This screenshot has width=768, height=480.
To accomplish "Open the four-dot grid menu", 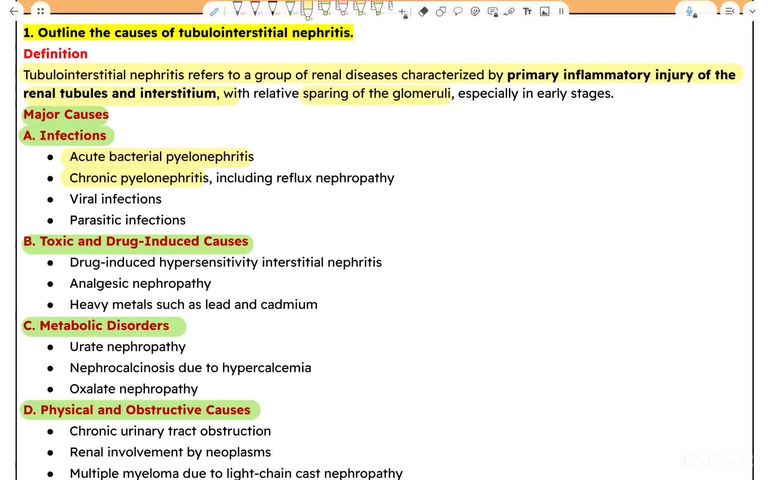I will coord(40,11).
